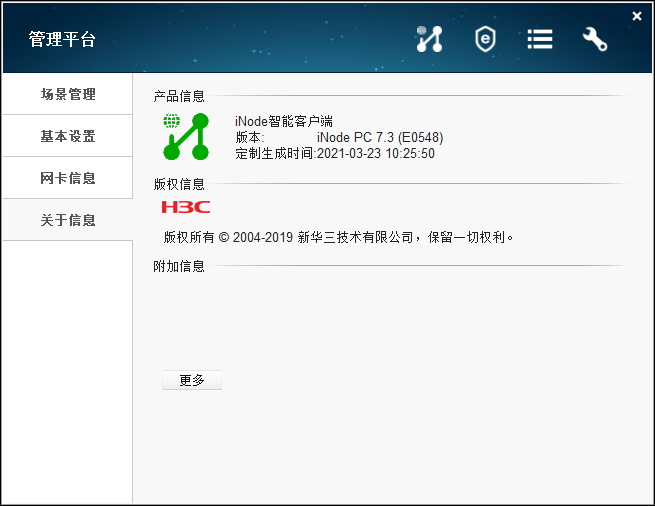Viewport: 655px width, 506px height.
Task: Click the shield security icon
Action: pos(485,39)
